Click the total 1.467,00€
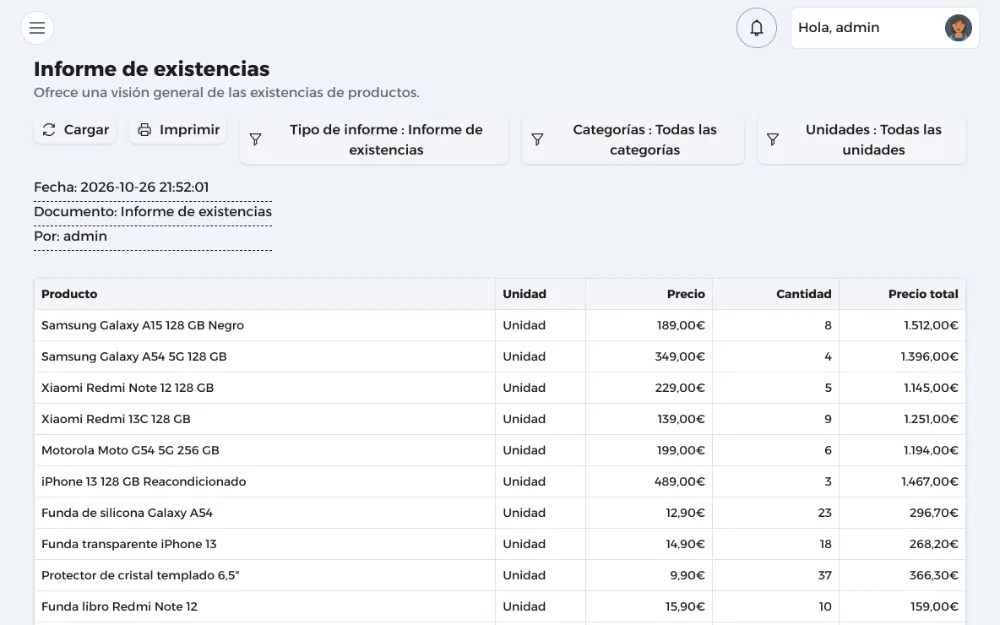1000x625 pixels. coord(929,482)
